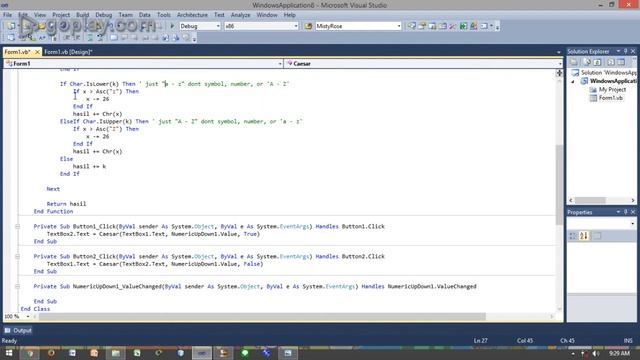Open the Debug menu

[x=104, y=15]
